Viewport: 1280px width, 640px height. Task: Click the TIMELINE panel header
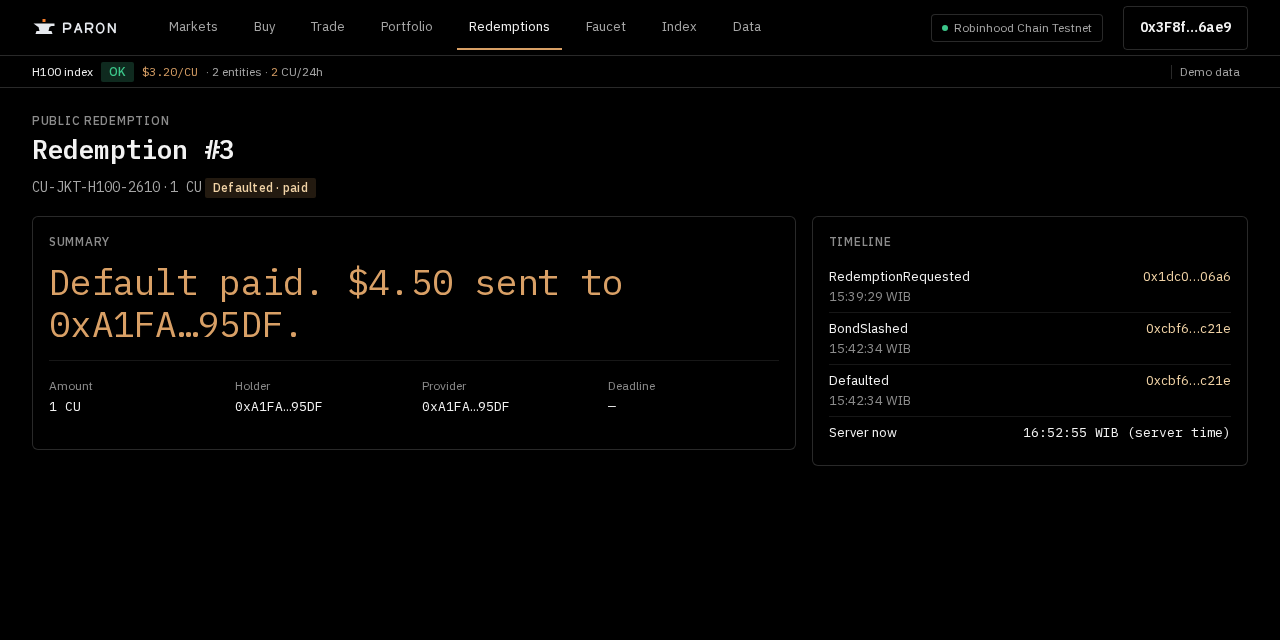(860, 242)
